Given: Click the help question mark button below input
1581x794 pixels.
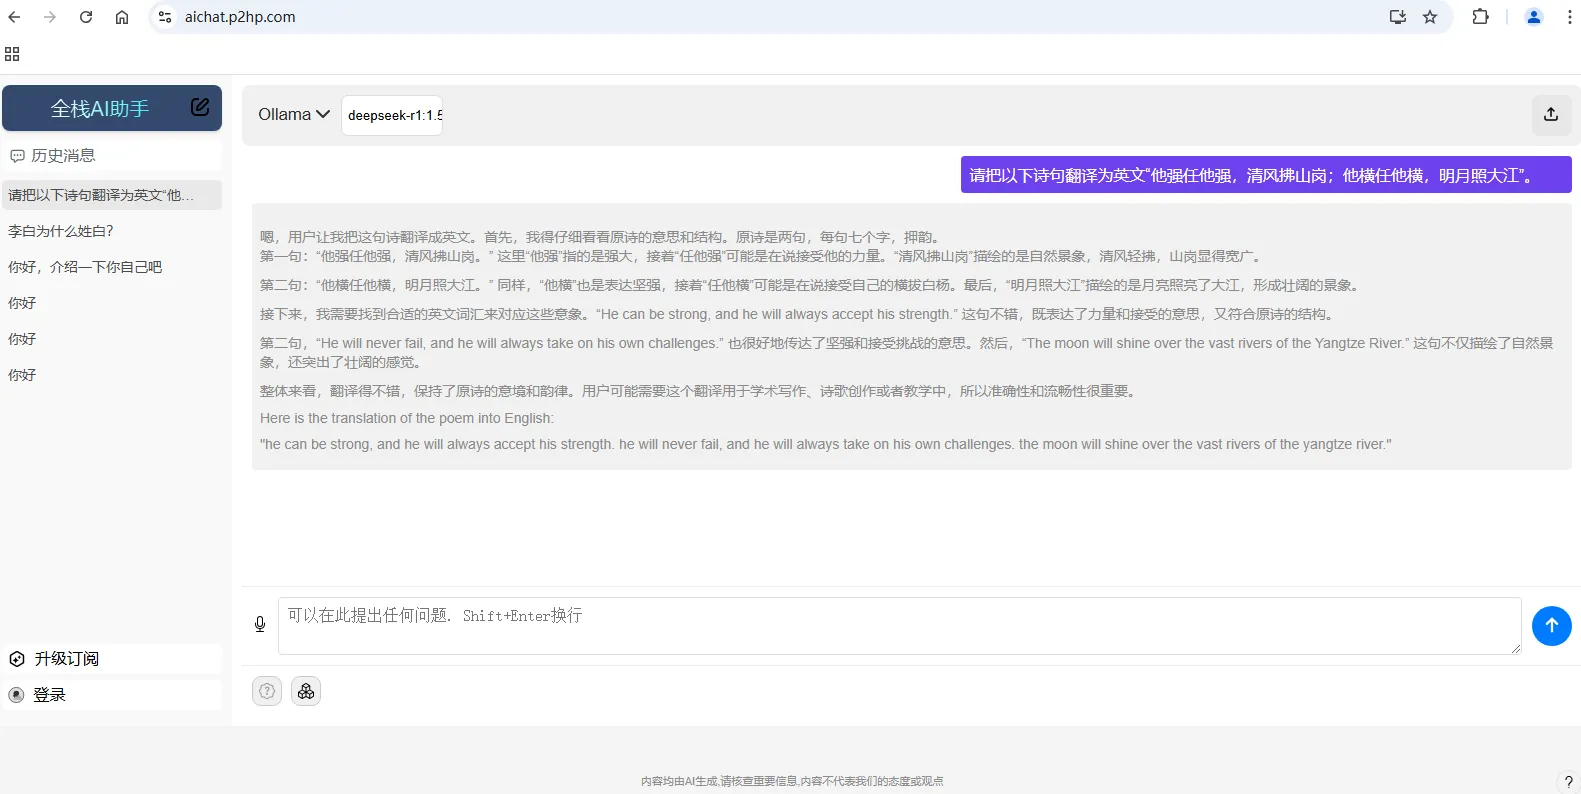Looking at the screenshot, I should point(267,691).
